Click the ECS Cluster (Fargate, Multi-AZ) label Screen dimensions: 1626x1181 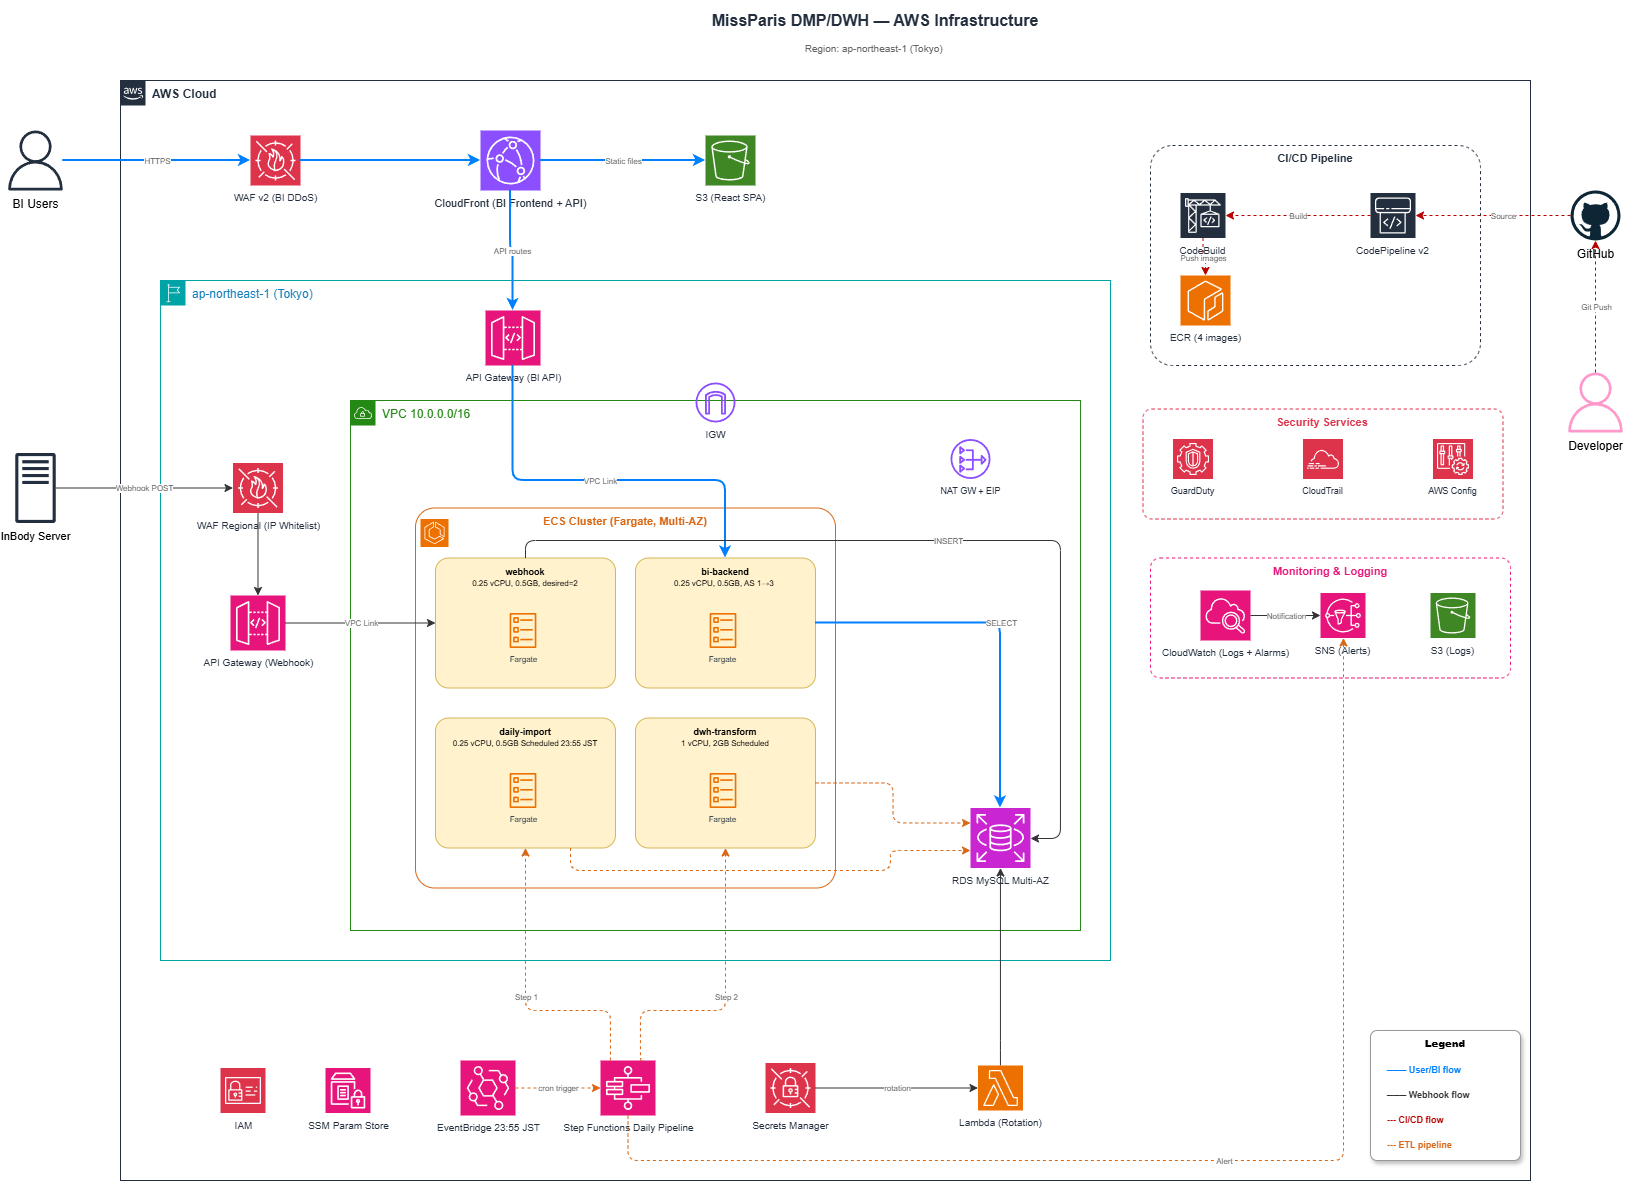625,521
